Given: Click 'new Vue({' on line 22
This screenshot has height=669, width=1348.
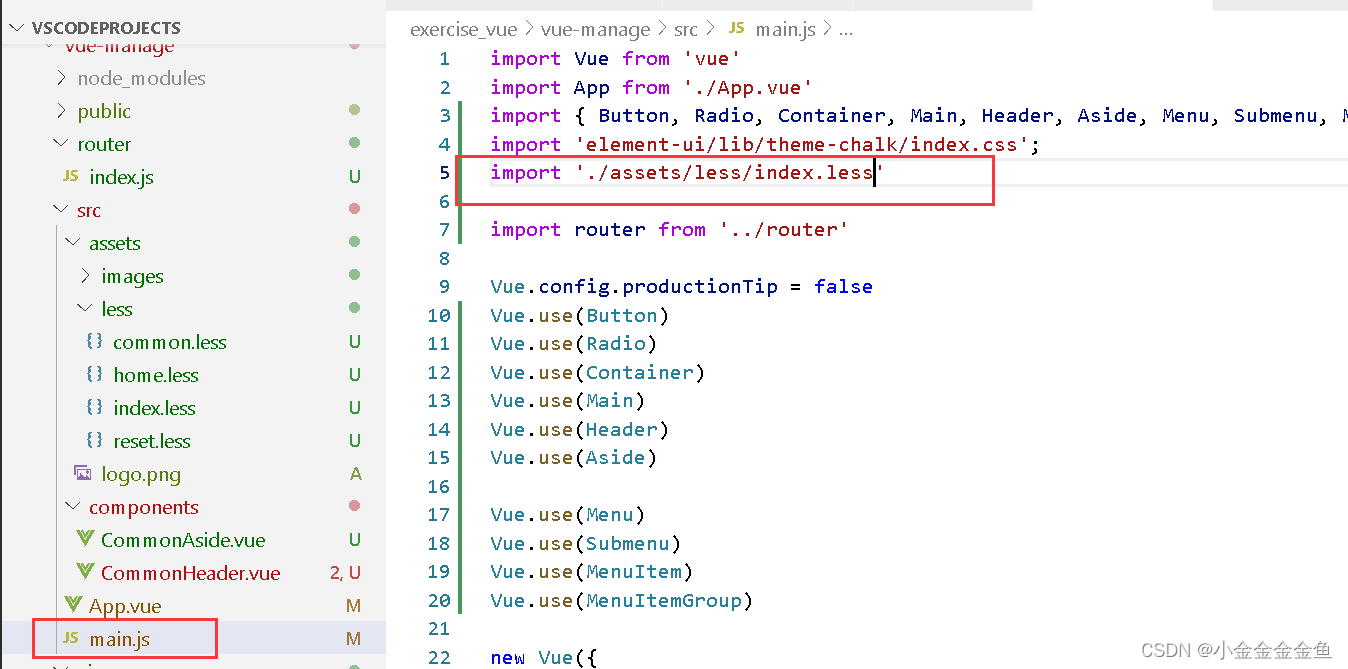Looking at the screenshot, I should pyautogui.click(x=544, y=658).
